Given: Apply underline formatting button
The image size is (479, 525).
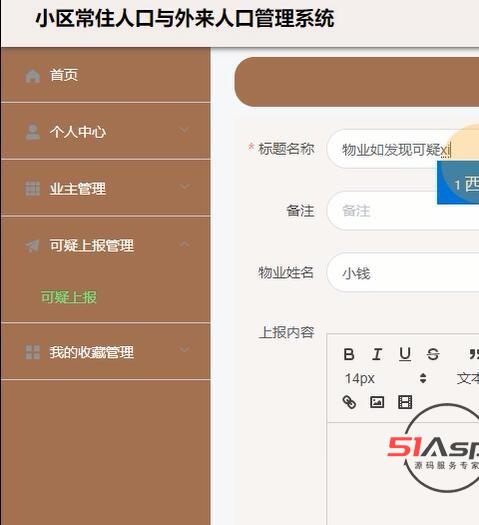Looking at the screenshot, I should tap(405, 354).
